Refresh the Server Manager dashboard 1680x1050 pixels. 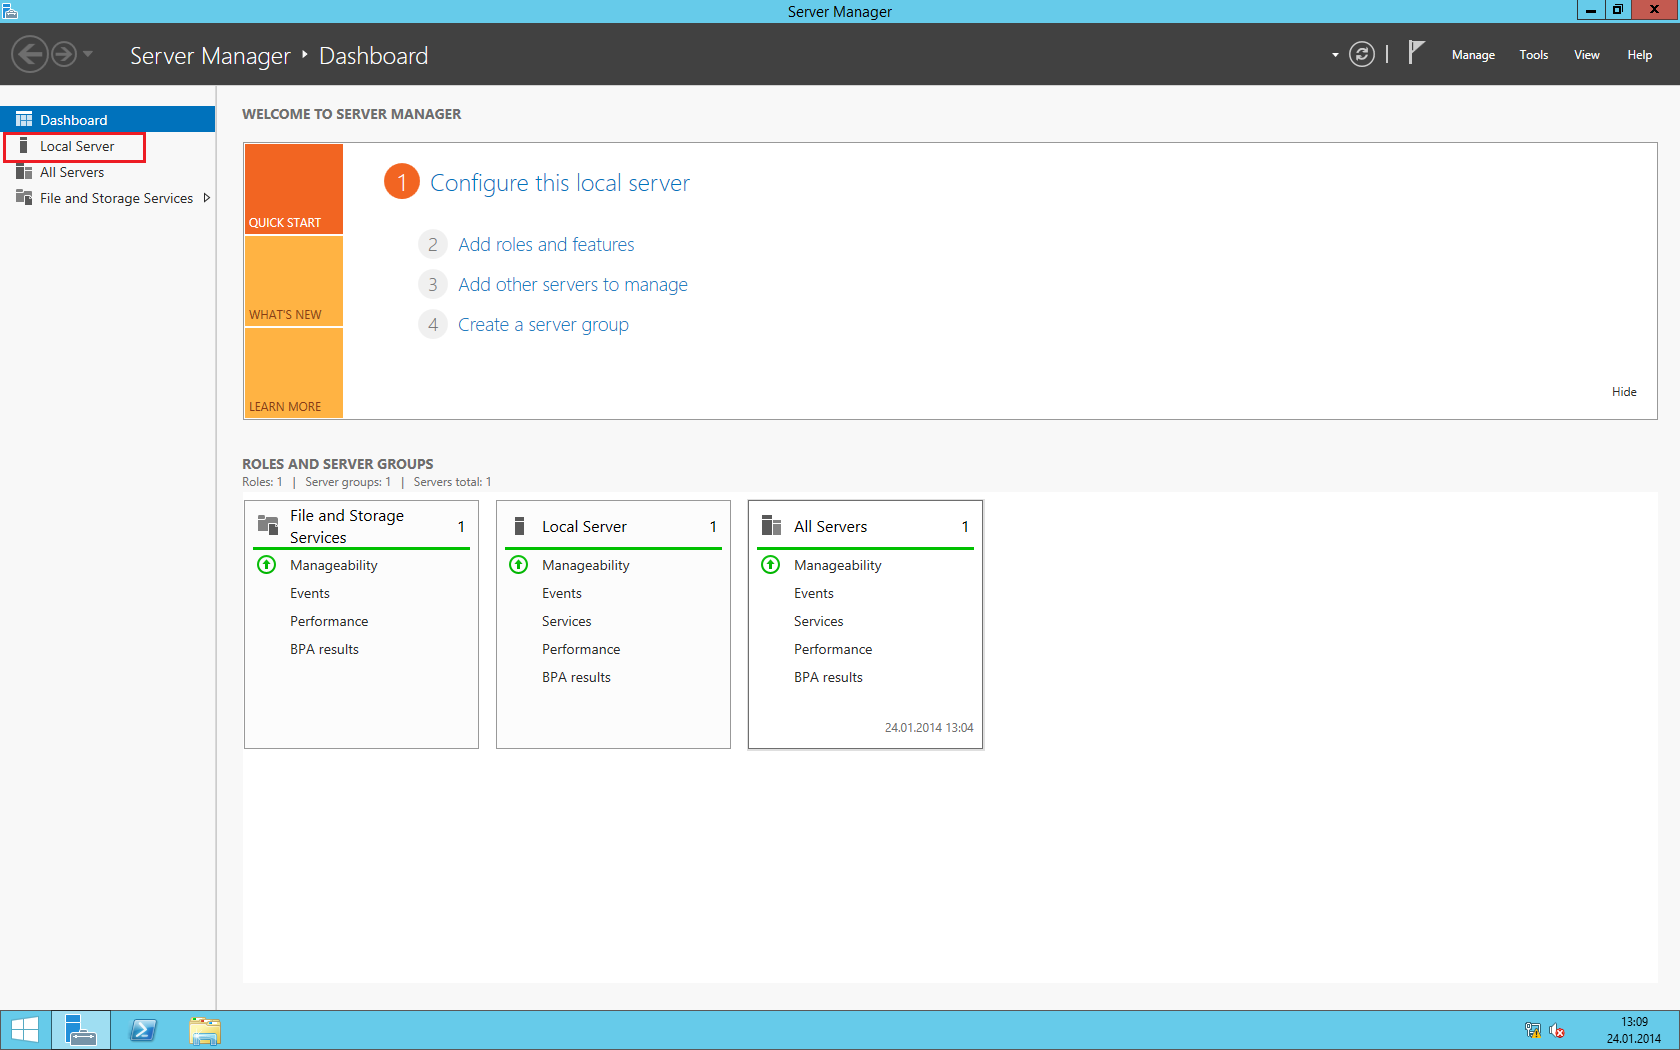[1361, 54]
